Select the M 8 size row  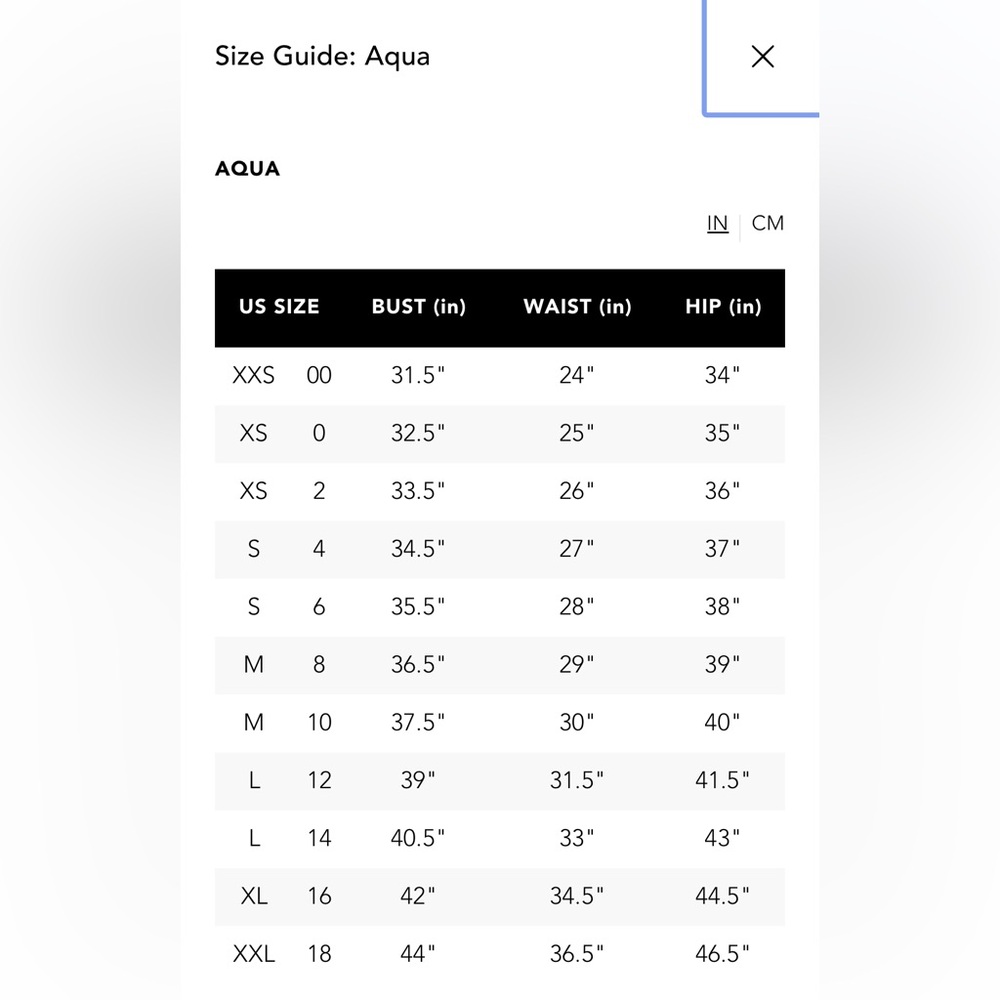499,665
